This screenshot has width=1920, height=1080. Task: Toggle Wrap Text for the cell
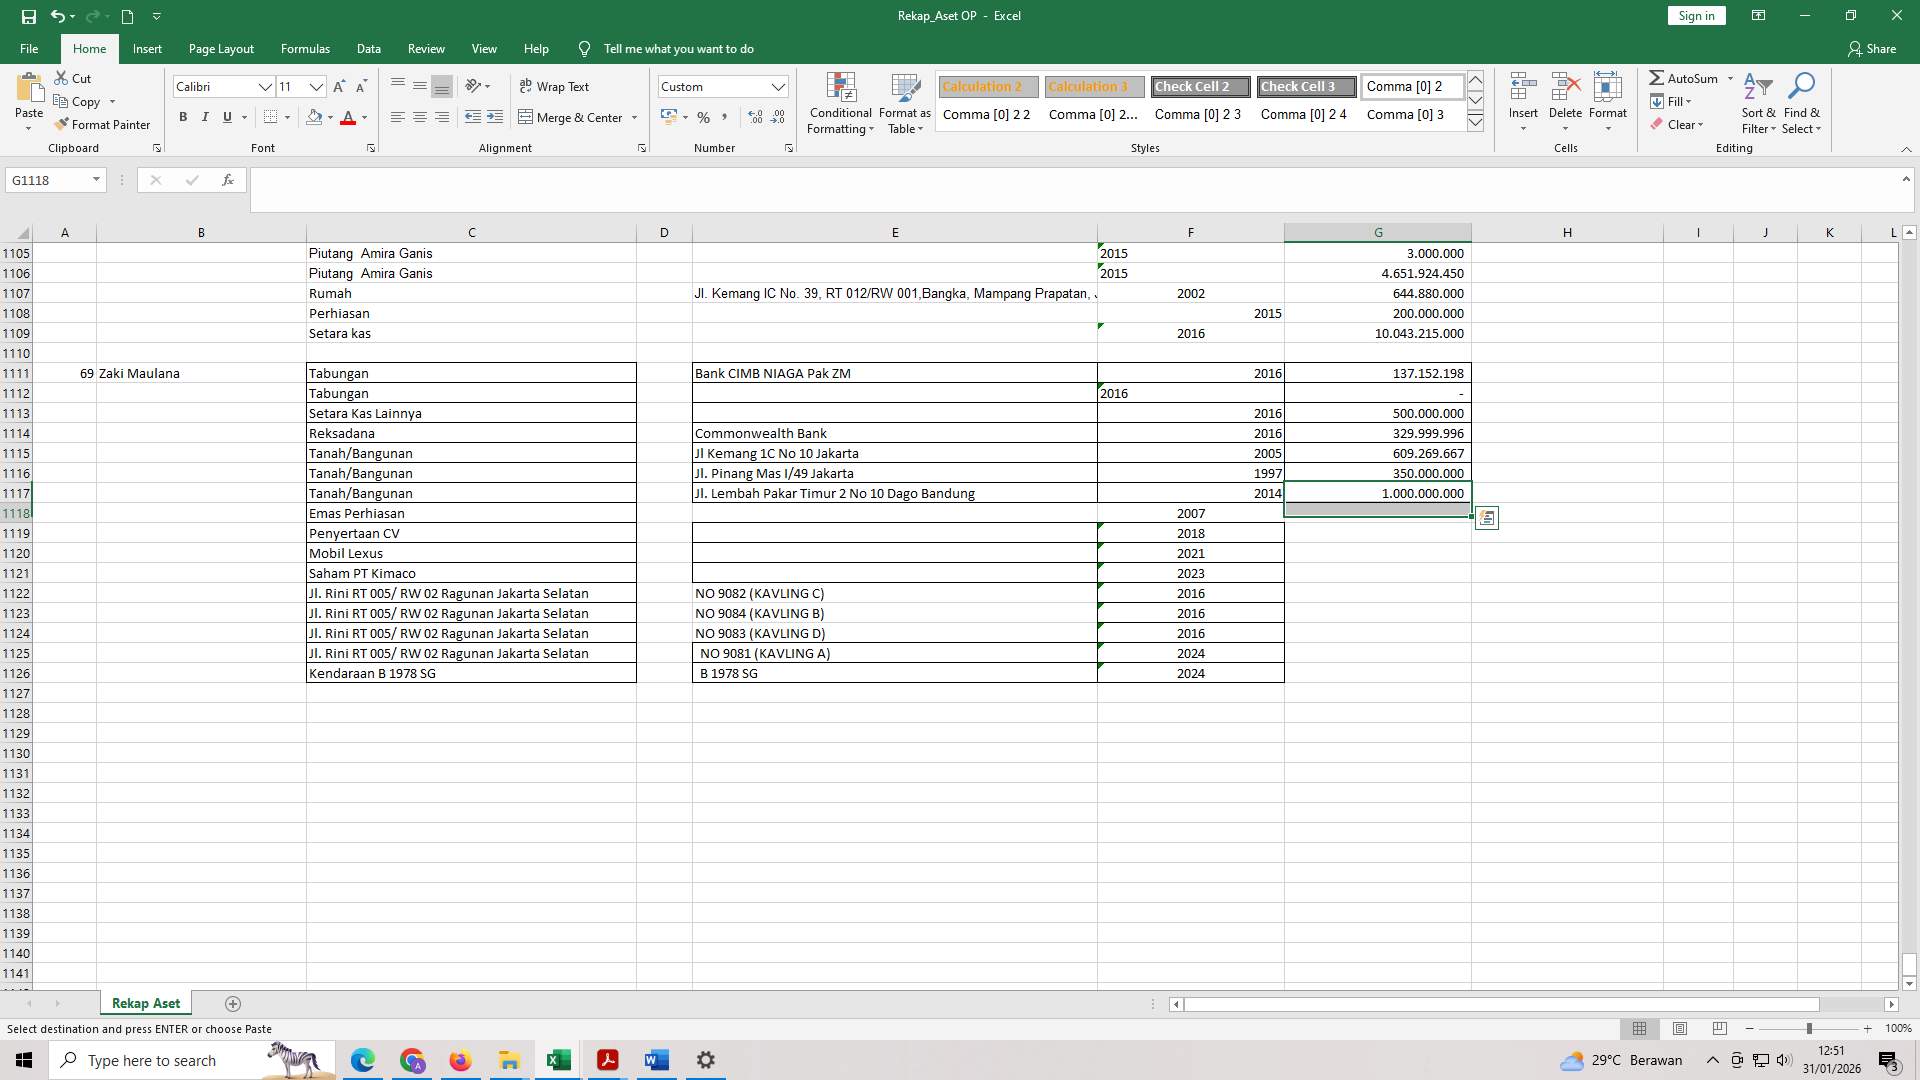[x=554, y=87]
